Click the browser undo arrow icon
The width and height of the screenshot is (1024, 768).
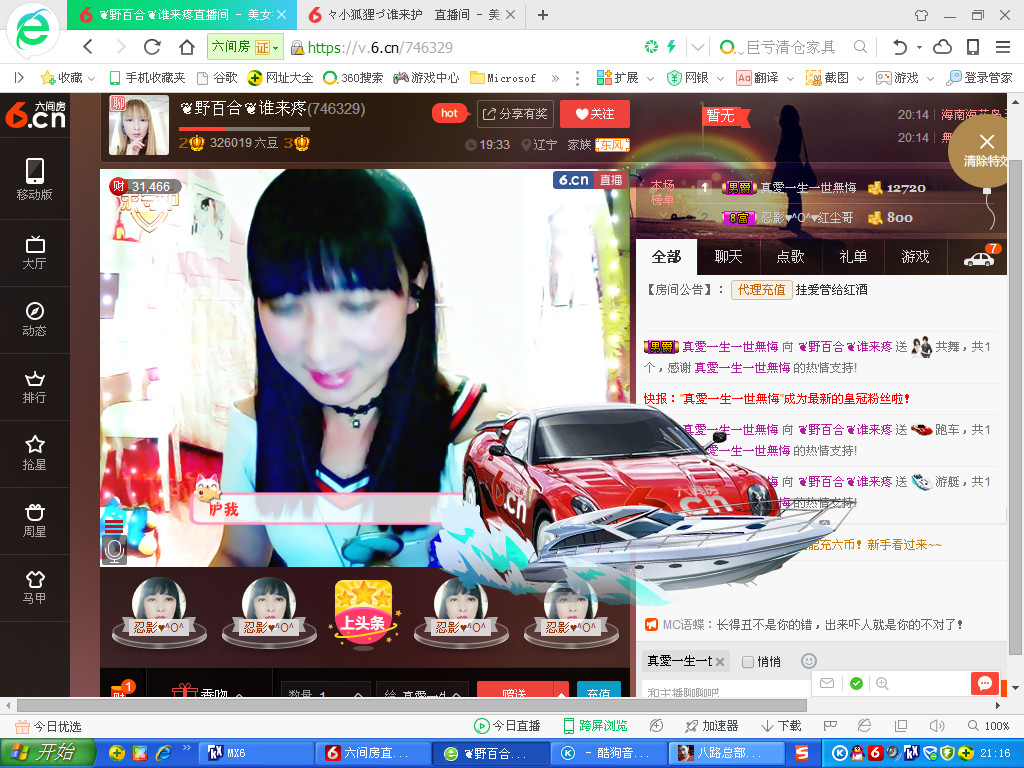click(x=900, y=47)
